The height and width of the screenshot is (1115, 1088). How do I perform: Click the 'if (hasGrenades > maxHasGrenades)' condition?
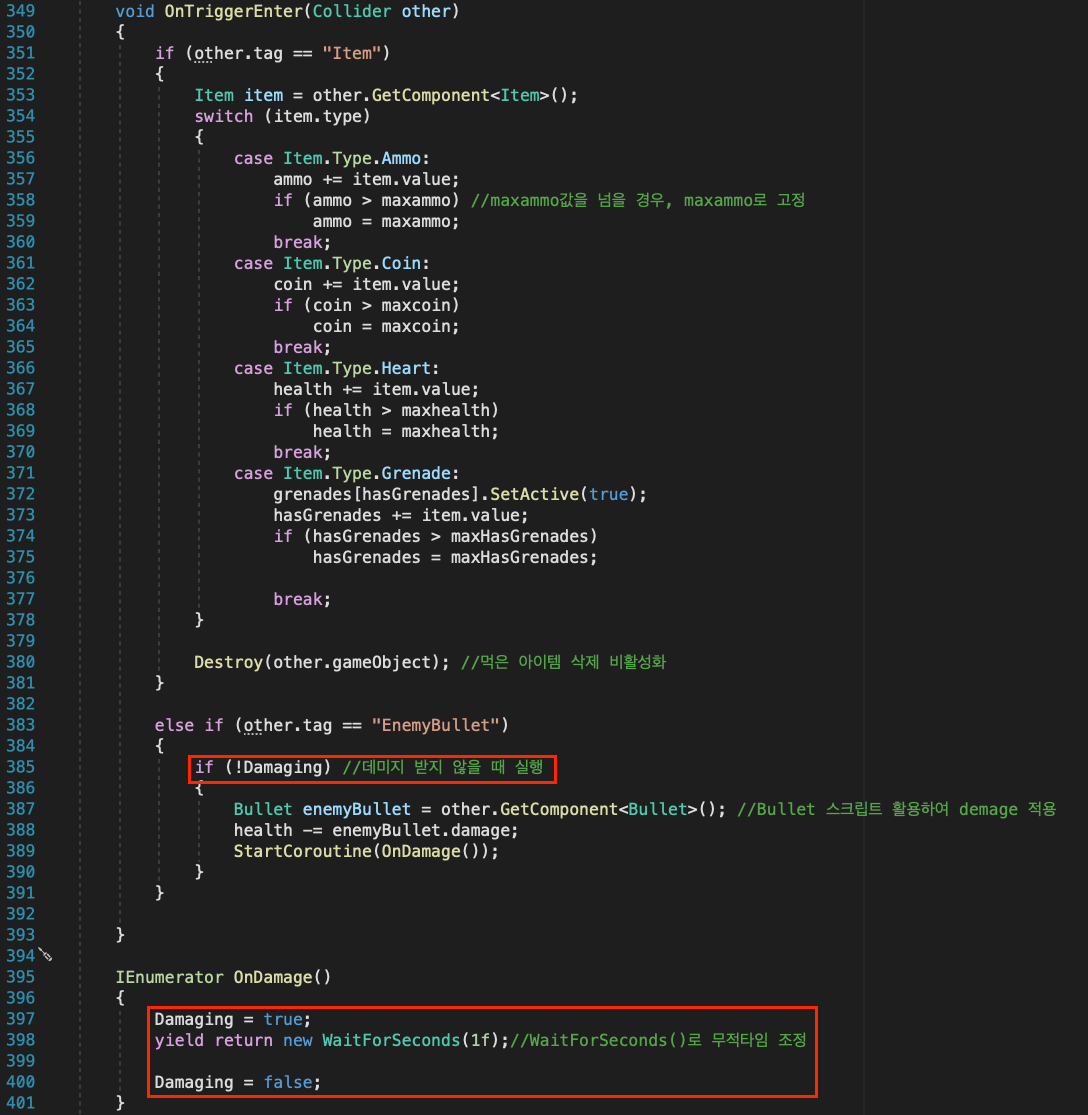(x=435, y=536)
